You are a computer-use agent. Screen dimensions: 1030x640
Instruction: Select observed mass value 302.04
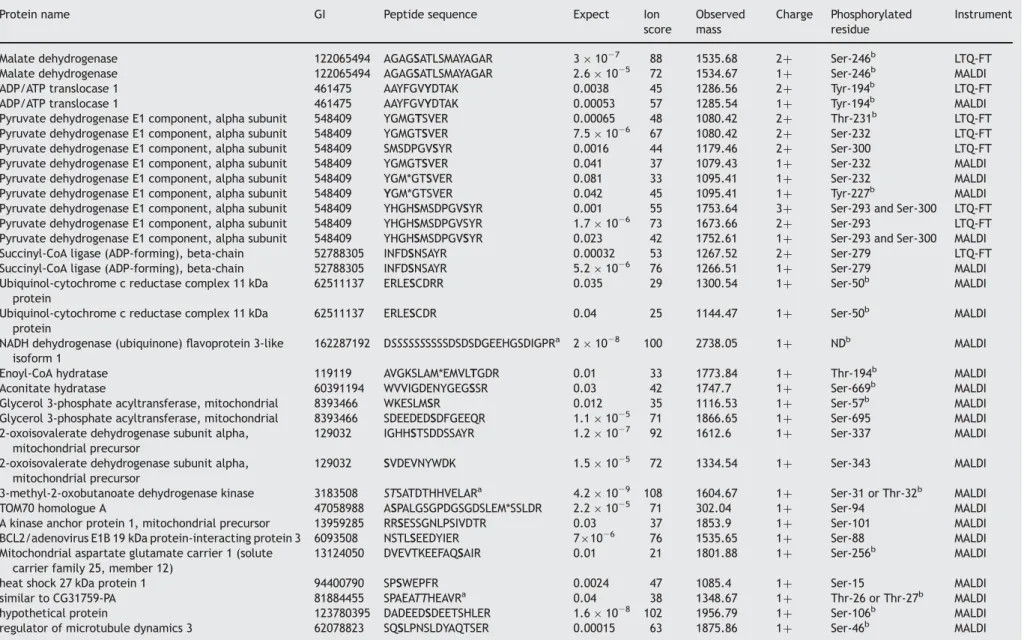(713, 509)
